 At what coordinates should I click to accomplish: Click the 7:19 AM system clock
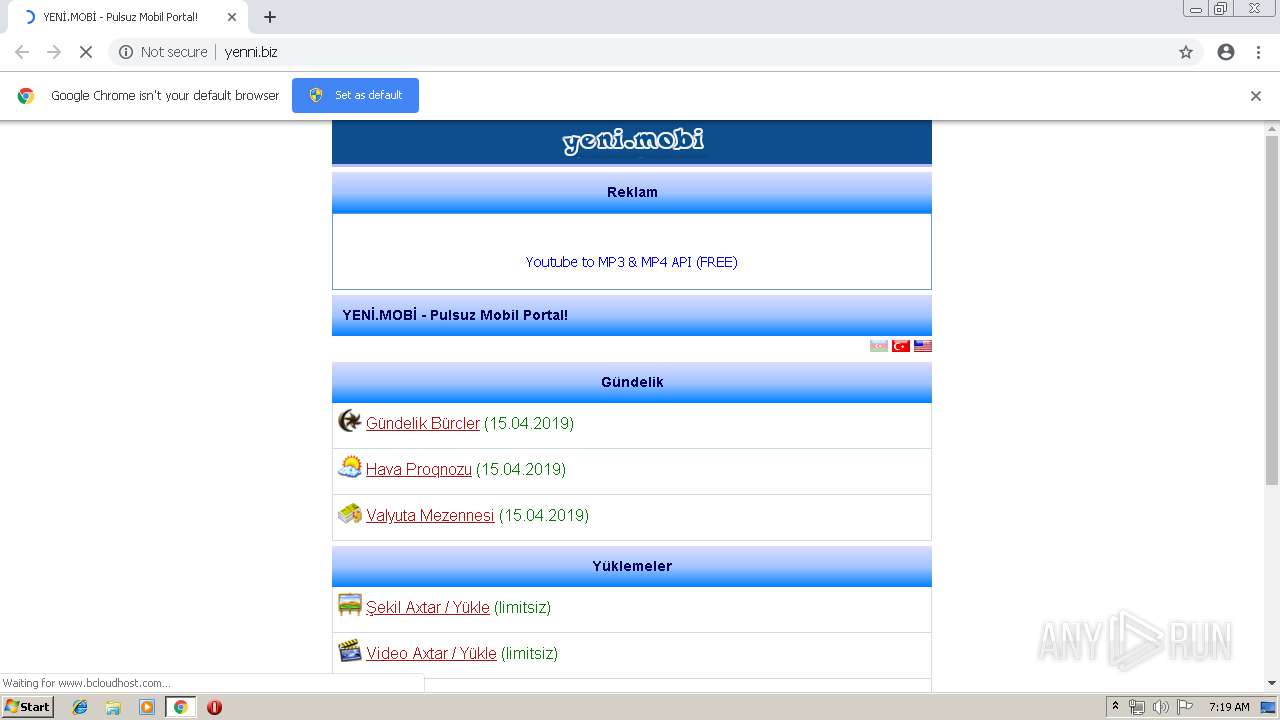tap(1229, 707)
